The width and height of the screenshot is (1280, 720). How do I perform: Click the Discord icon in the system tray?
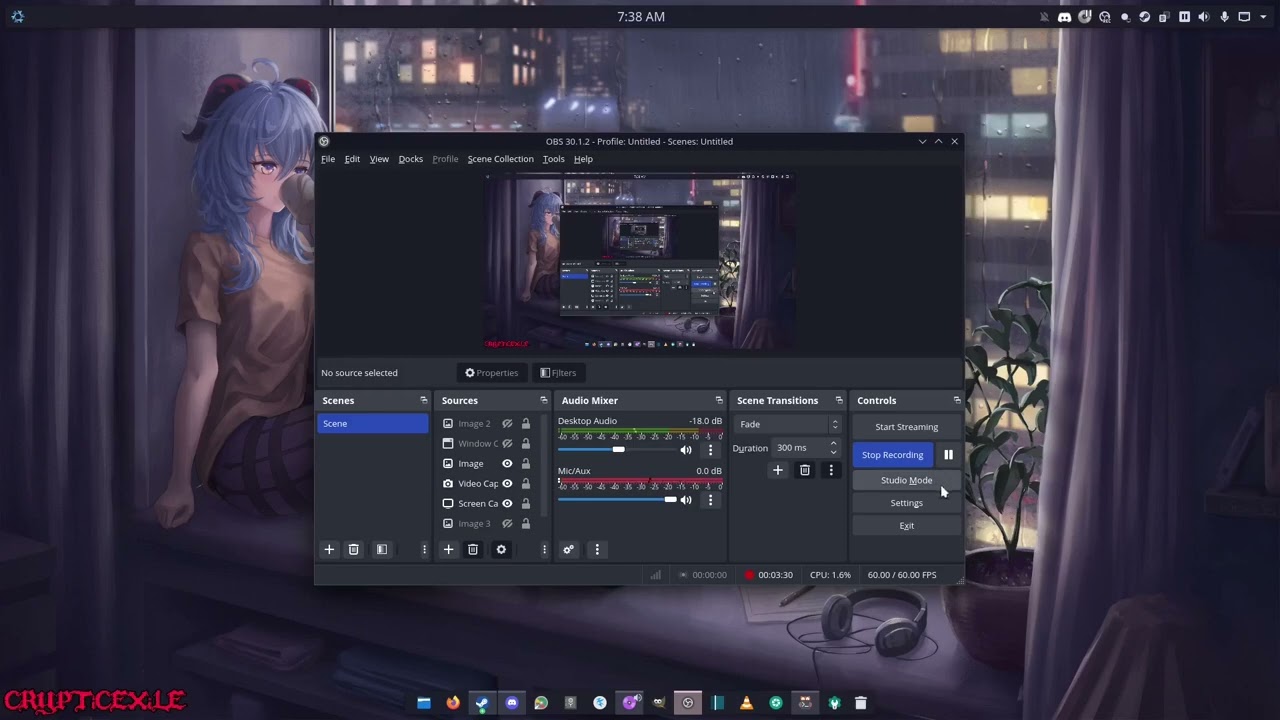point(1065,17)
